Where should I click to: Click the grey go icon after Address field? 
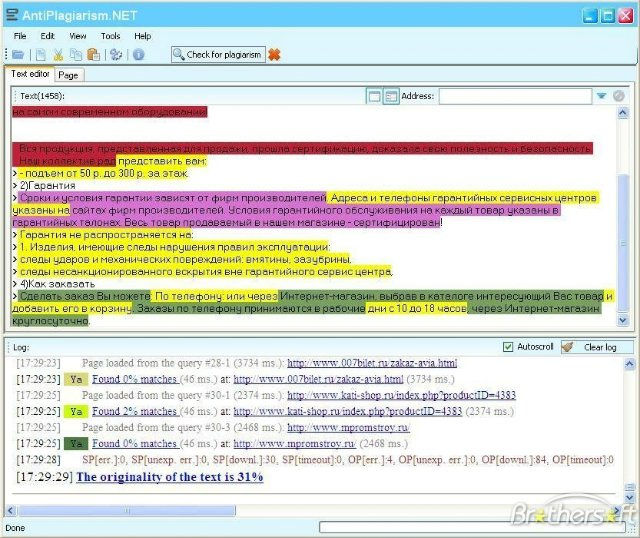tap(619, 96)
